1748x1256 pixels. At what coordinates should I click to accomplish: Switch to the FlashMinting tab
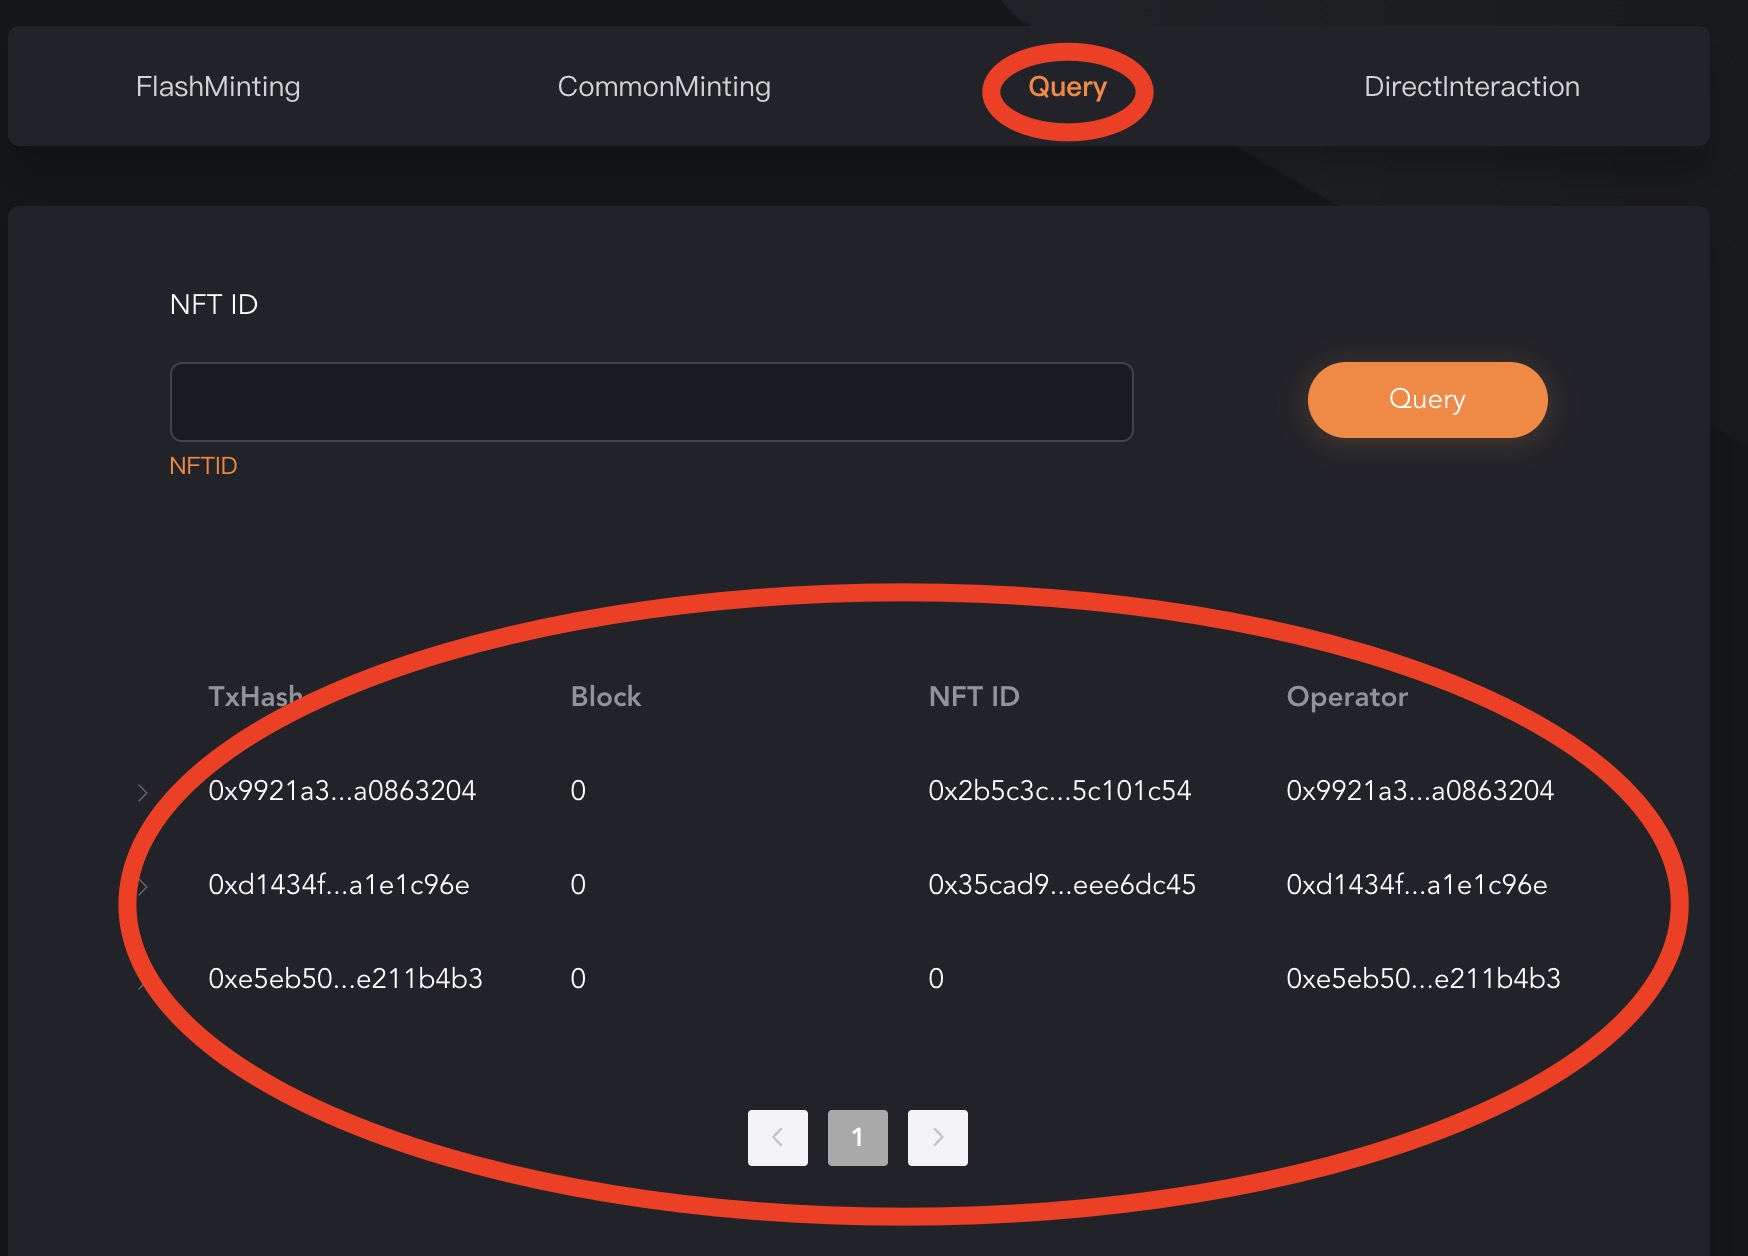coord(218,87)
